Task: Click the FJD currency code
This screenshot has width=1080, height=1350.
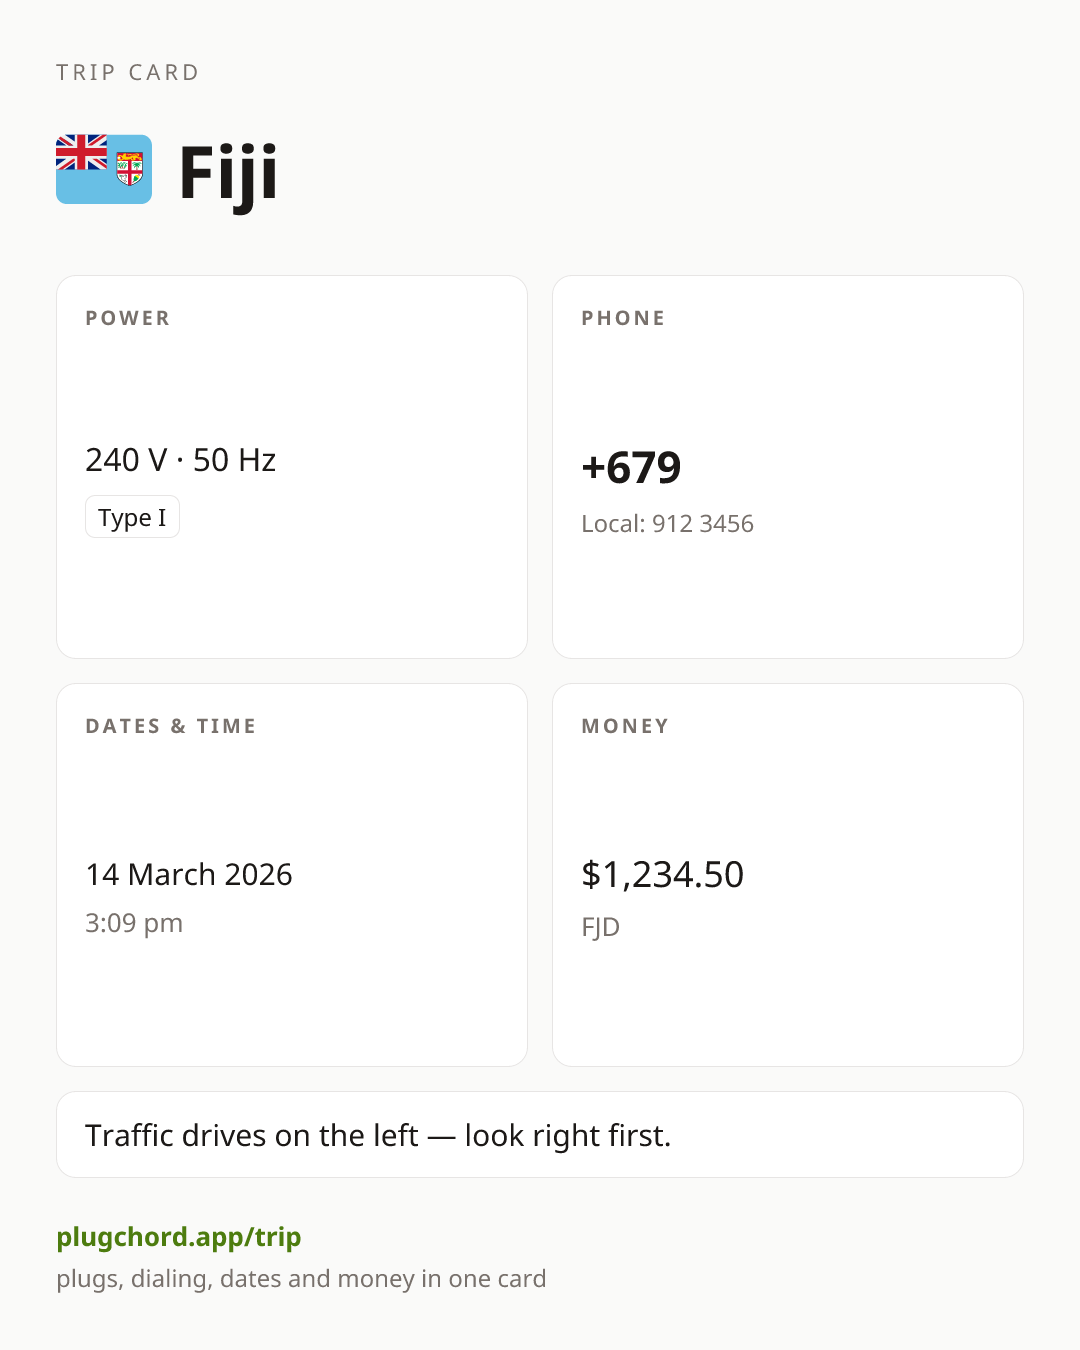Action: click(601, 927)
